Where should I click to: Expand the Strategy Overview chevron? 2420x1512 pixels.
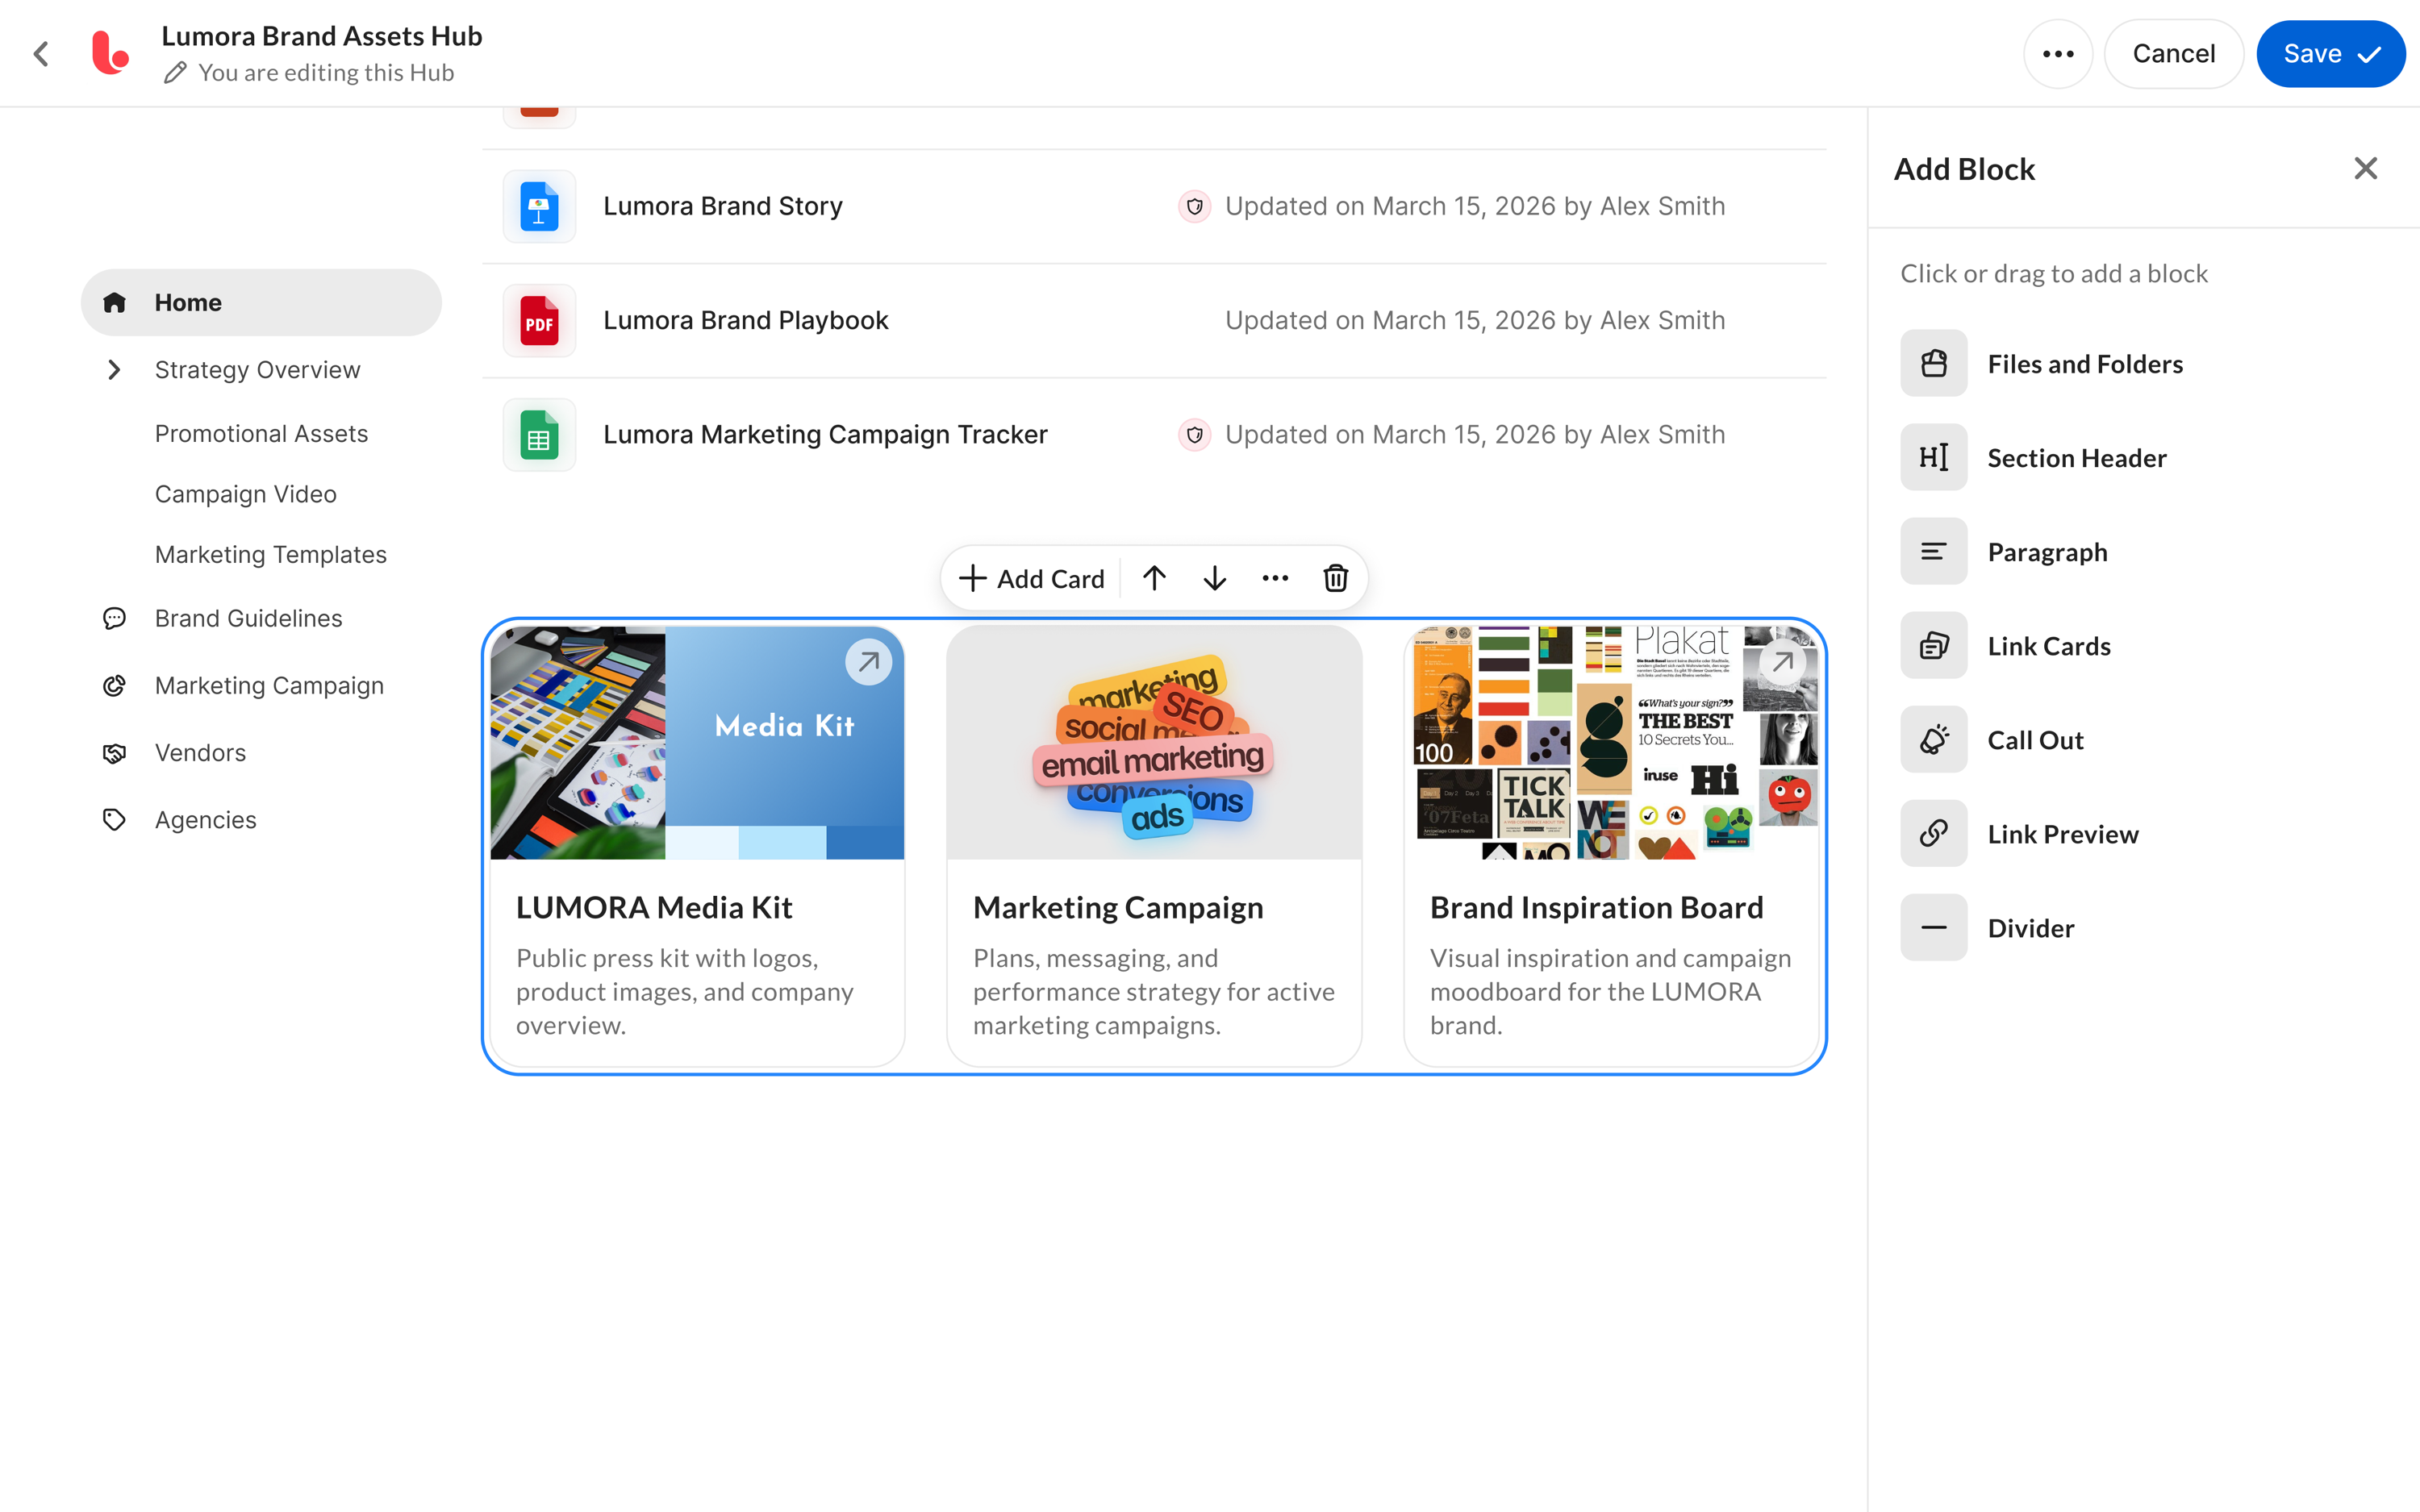[x=114, y=370]
